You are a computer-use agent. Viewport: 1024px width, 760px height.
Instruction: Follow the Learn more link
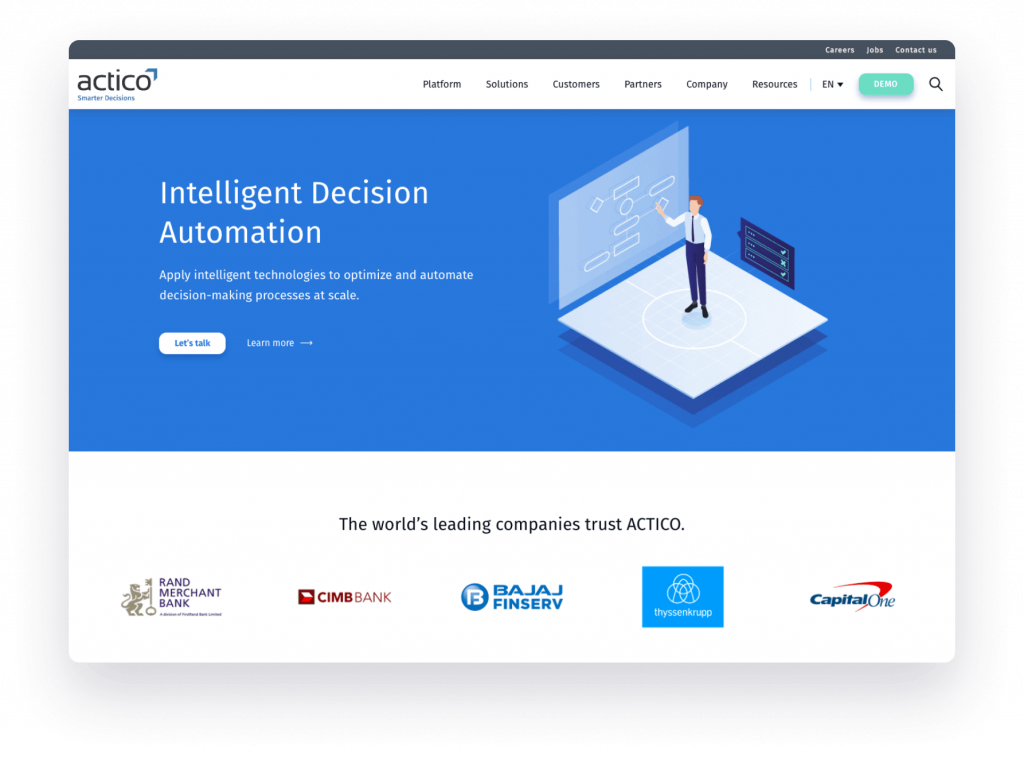pyautogui.click(x=280, y=343)
